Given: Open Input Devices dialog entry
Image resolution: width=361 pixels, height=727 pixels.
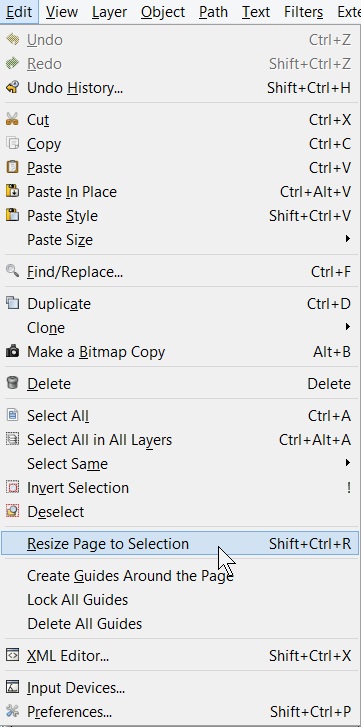Looking at the screenshot, I should (180, 688).
